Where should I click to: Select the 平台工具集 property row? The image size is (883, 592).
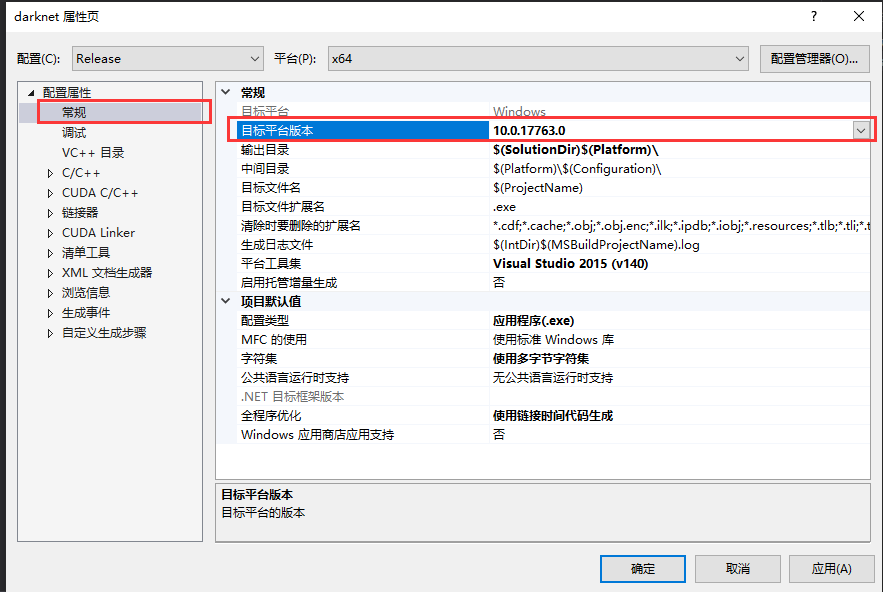click(x=553, y=264)
